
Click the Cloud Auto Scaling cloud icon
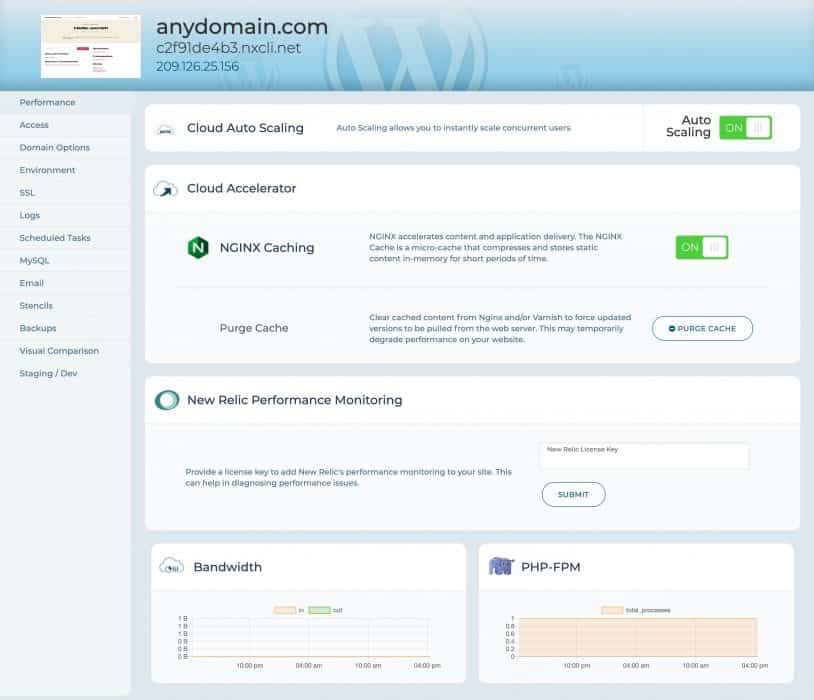click(163, 128)
